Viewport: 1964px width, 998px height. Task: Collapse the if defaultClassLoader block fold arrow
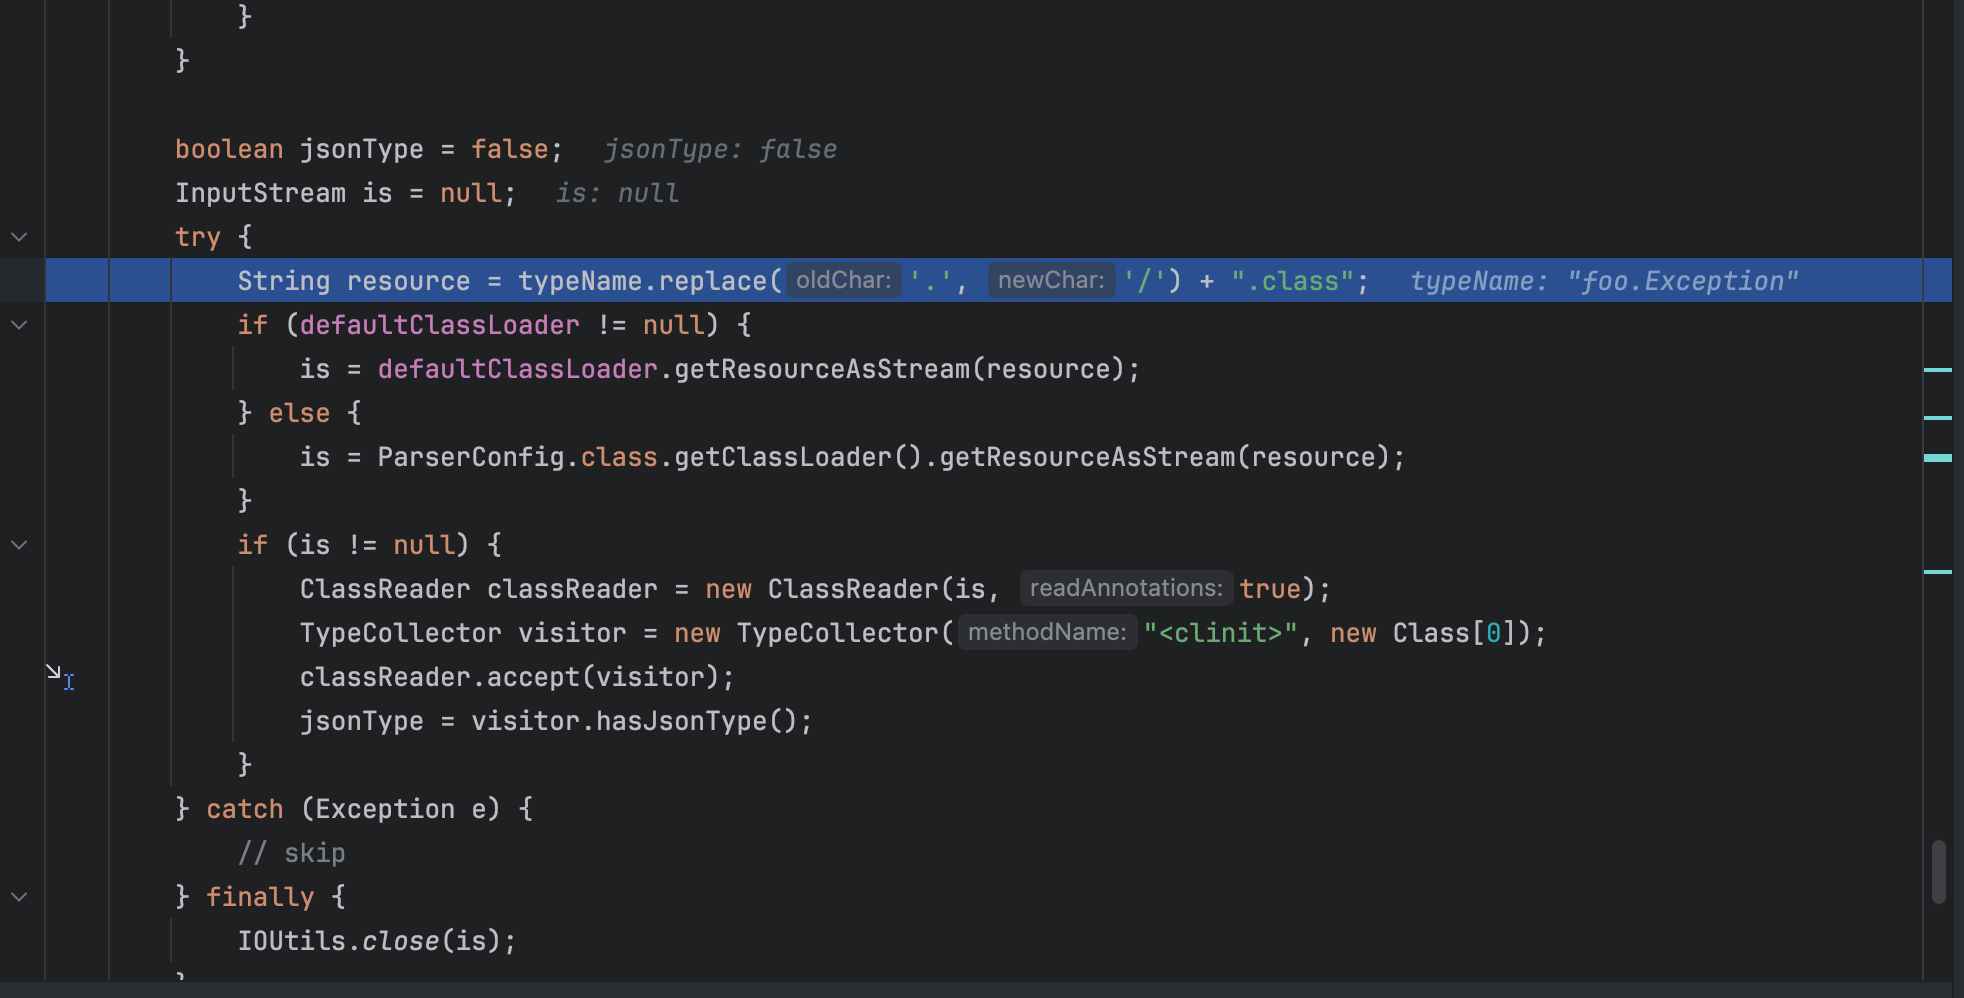(x=19, y=325)
